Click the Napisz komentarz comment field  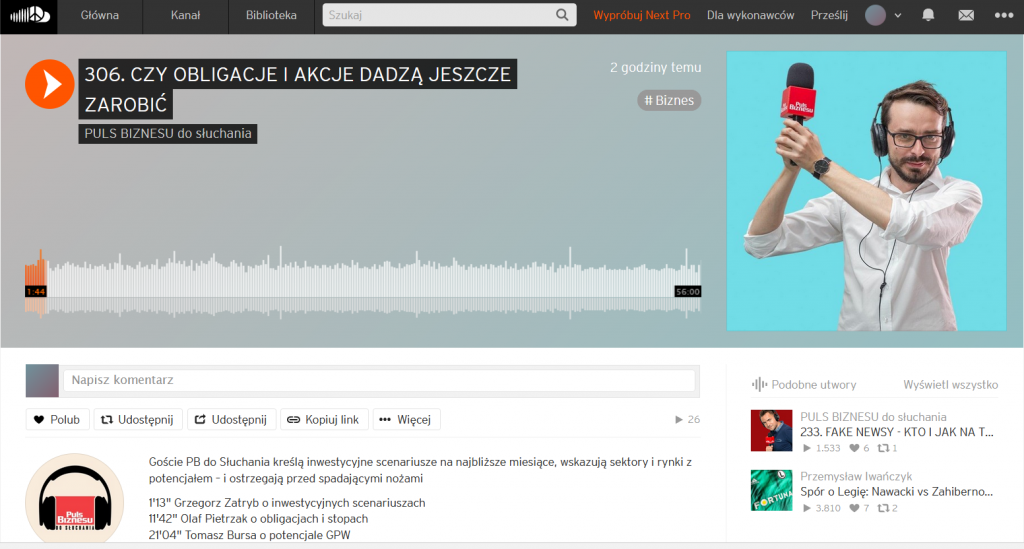[379, 380]
